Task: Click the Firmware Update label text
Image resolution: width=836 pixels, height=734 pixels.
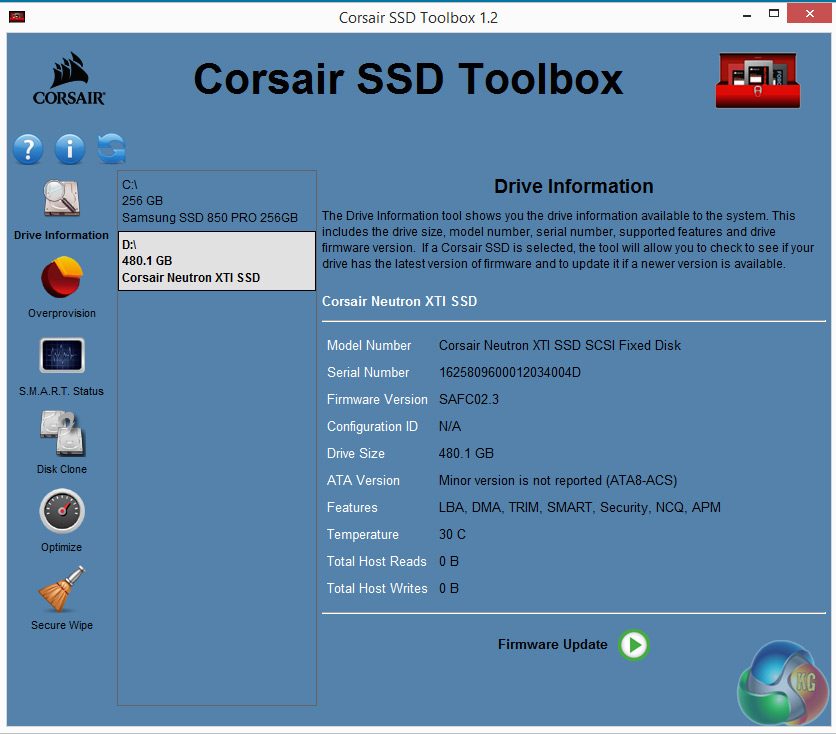Action: tap(552, 644)
